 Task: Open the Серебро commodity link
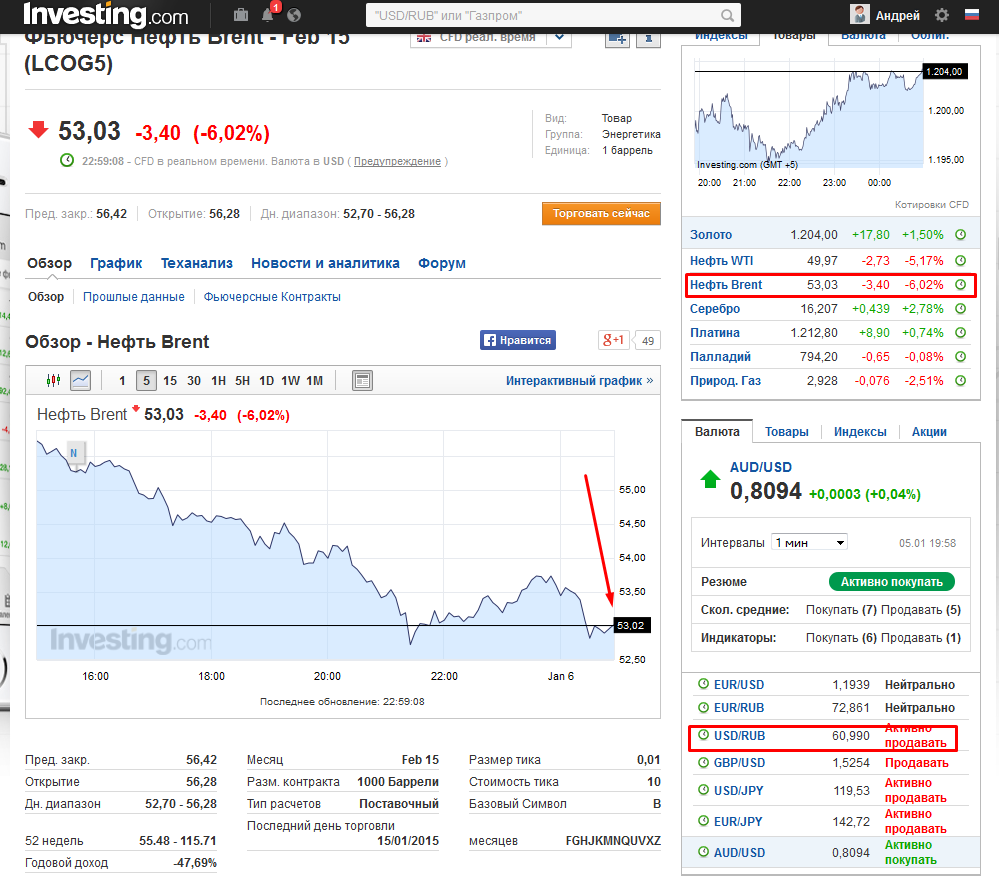pos(715,308)
